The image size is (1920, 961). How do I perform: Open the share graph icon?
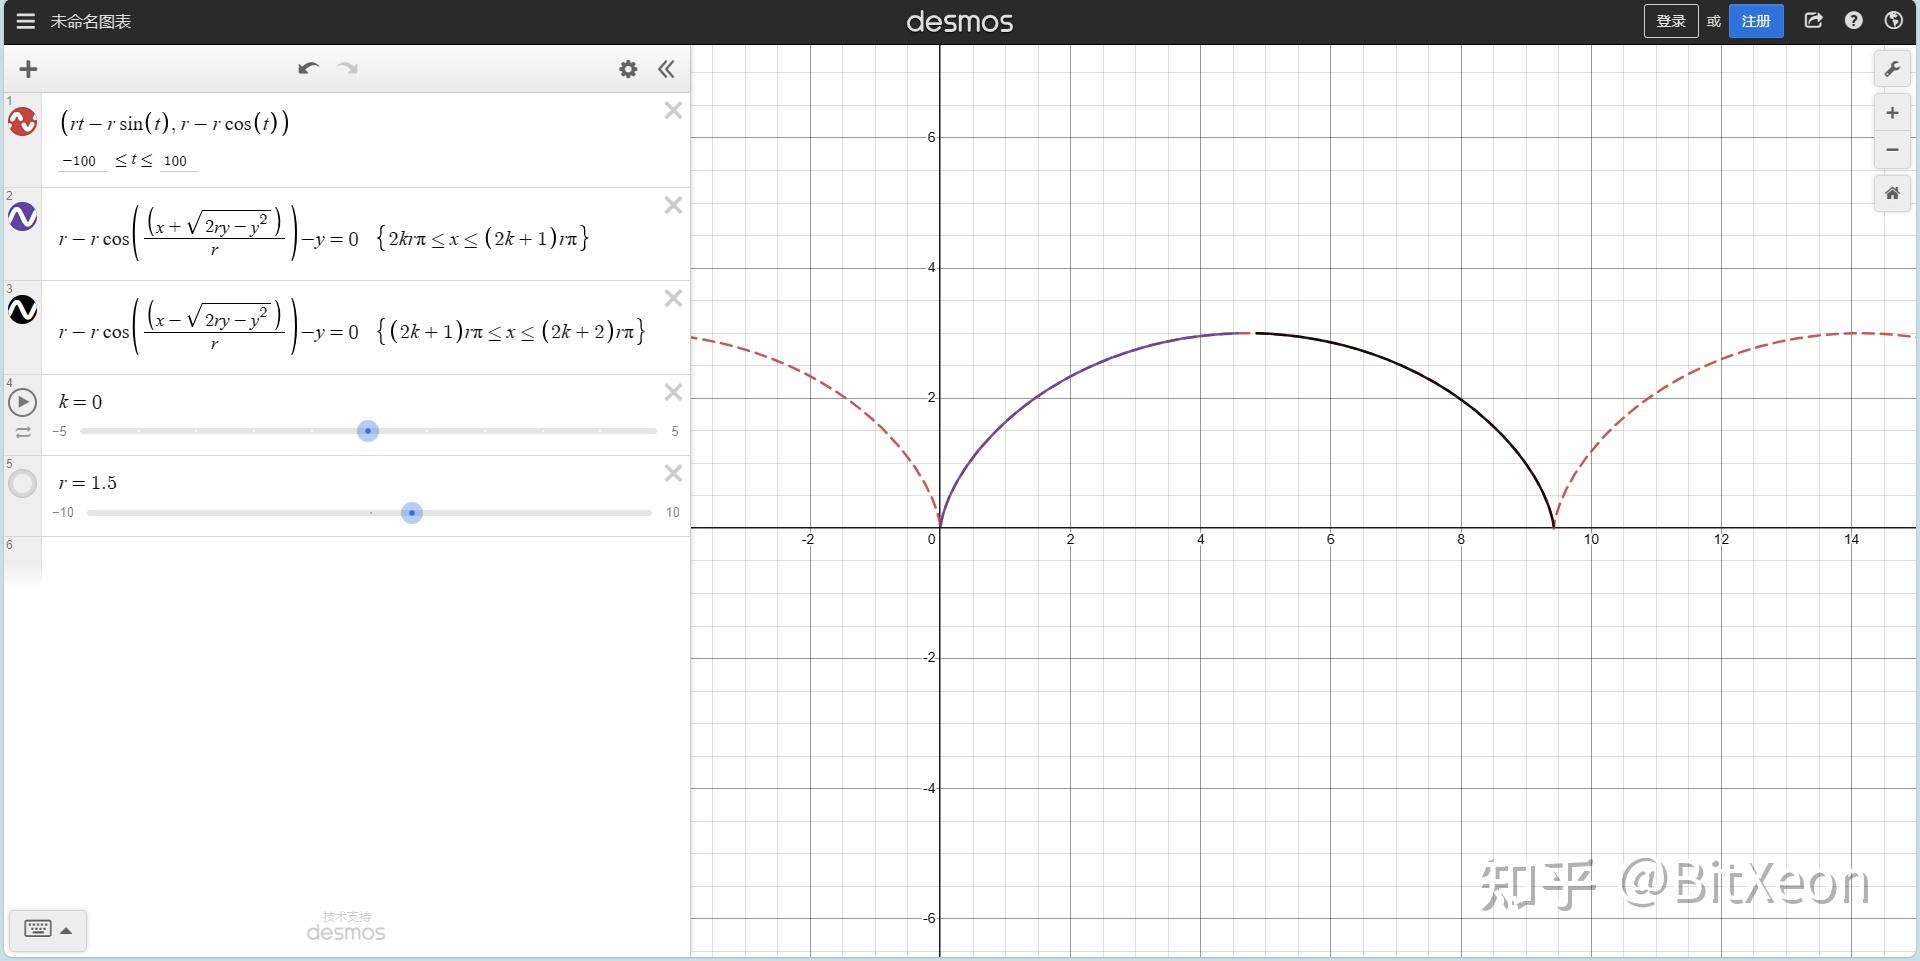click(1813, 21)
